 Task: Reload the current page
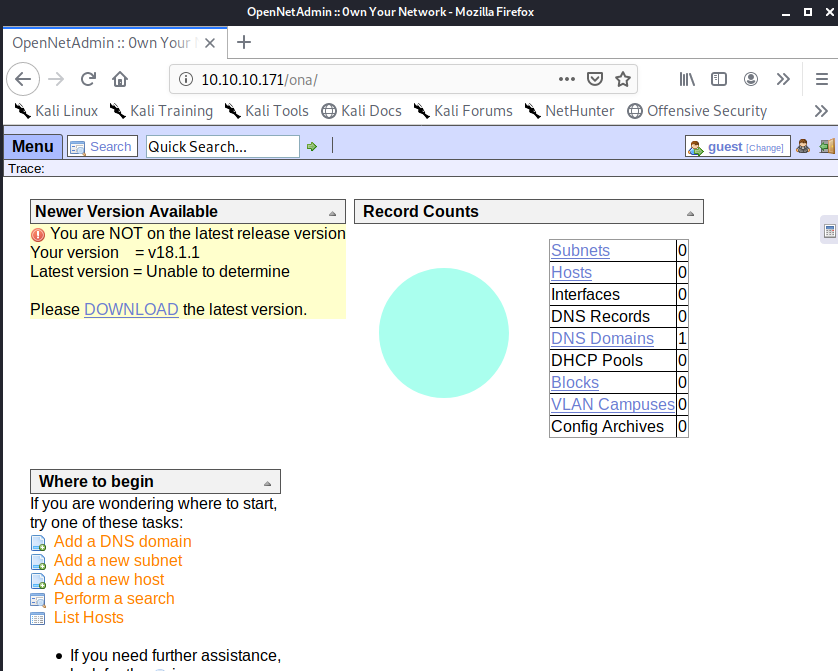tap(88, 79)
